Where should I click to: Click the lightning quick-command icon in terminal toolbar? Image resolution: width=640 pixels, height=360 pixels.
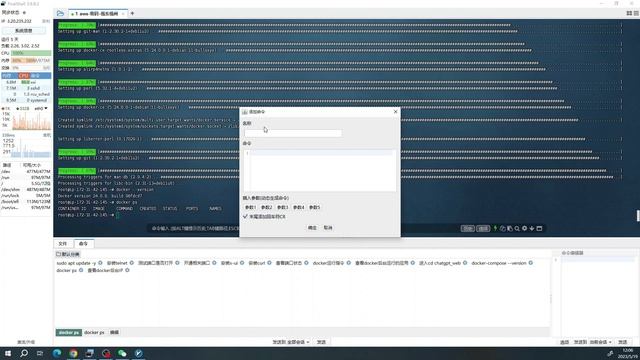tap(495, 229)
